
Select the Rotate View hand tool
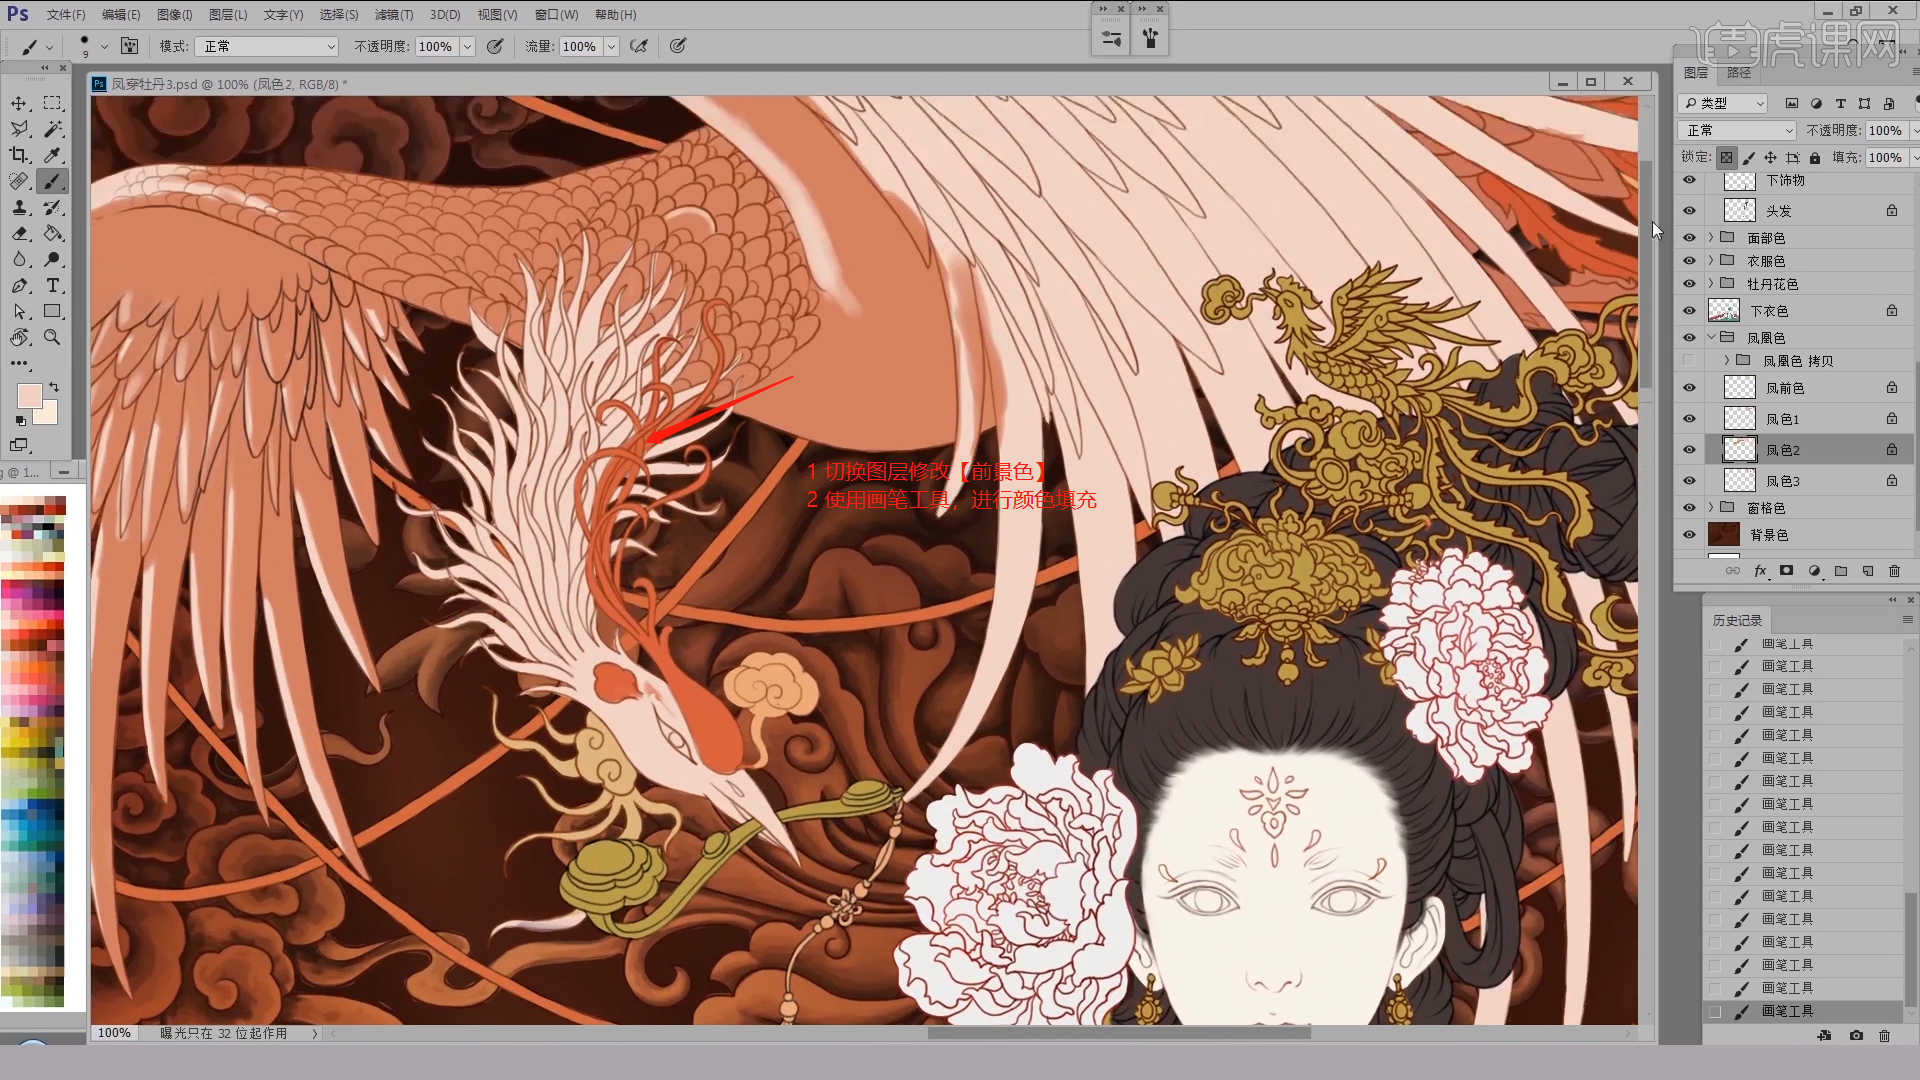point(19,337)
